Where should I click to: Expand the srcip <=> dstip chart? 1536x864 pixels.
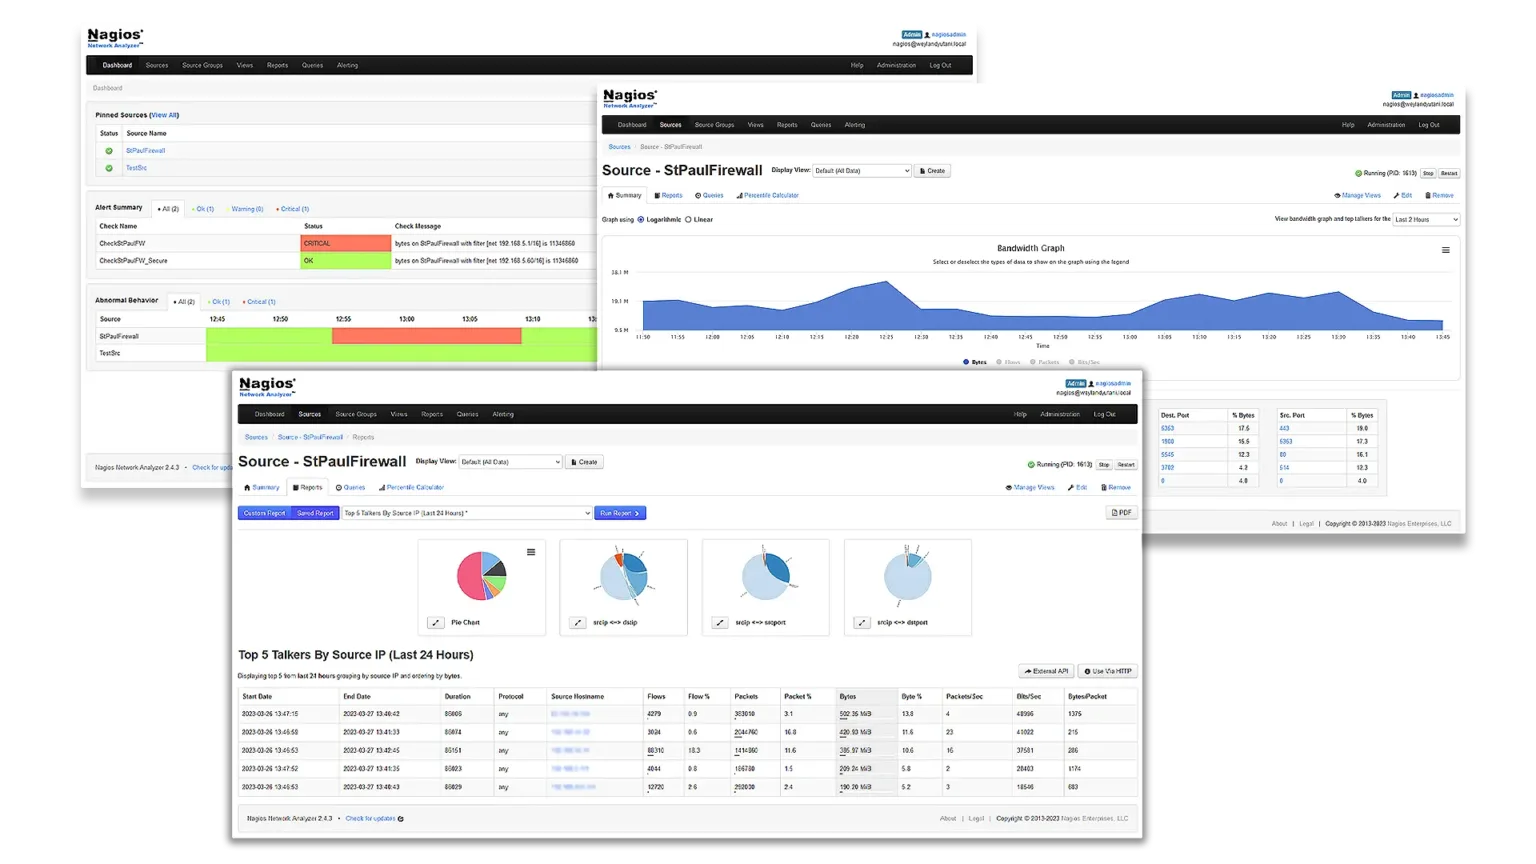(578, 622)
